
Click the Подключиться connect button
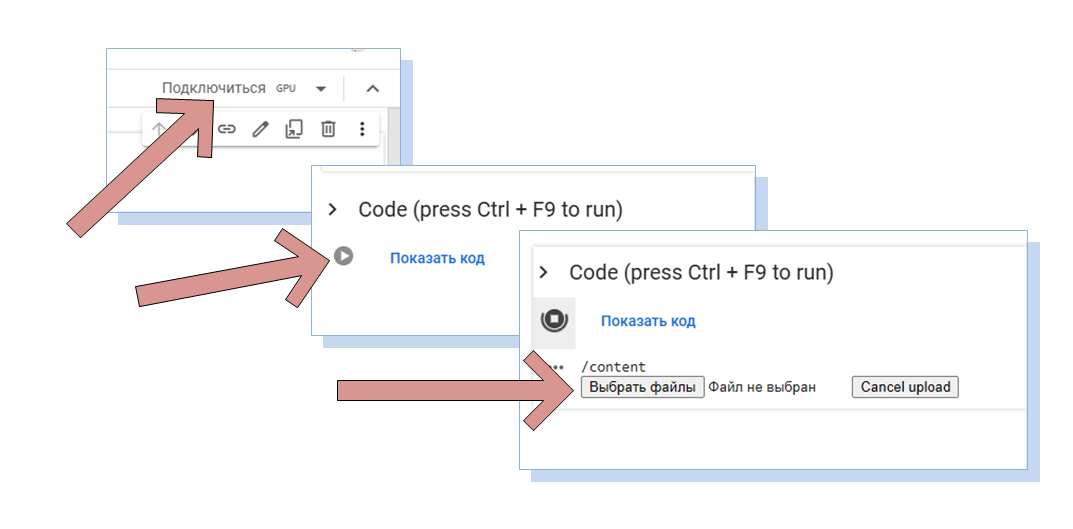tap(214, 88)
